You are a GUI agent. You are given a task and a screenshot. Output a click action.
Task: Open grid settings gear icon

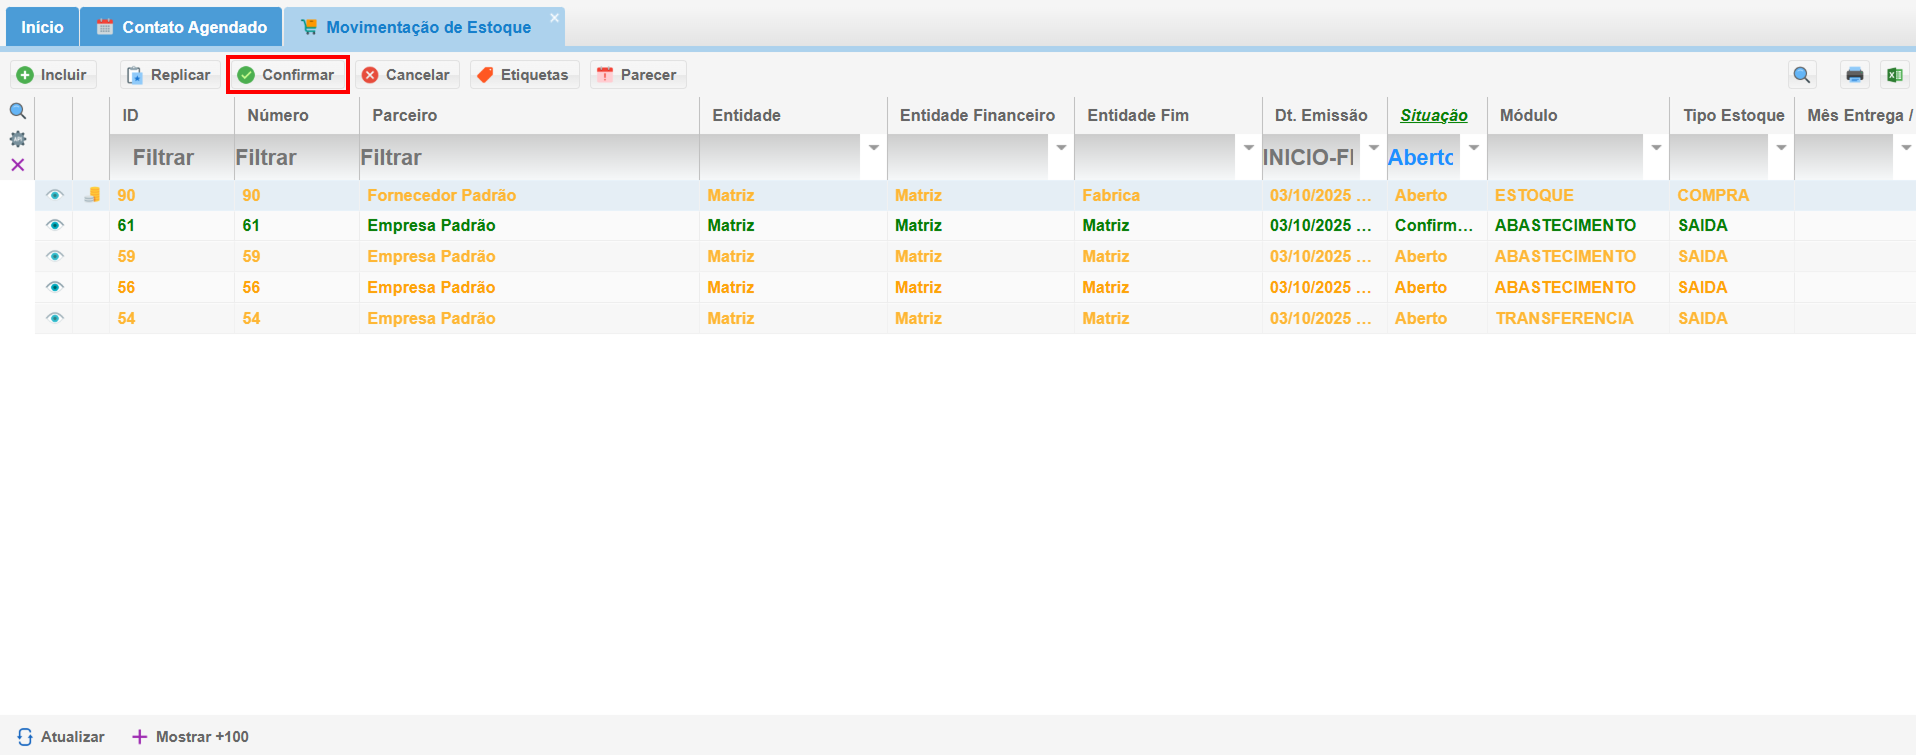18,139
